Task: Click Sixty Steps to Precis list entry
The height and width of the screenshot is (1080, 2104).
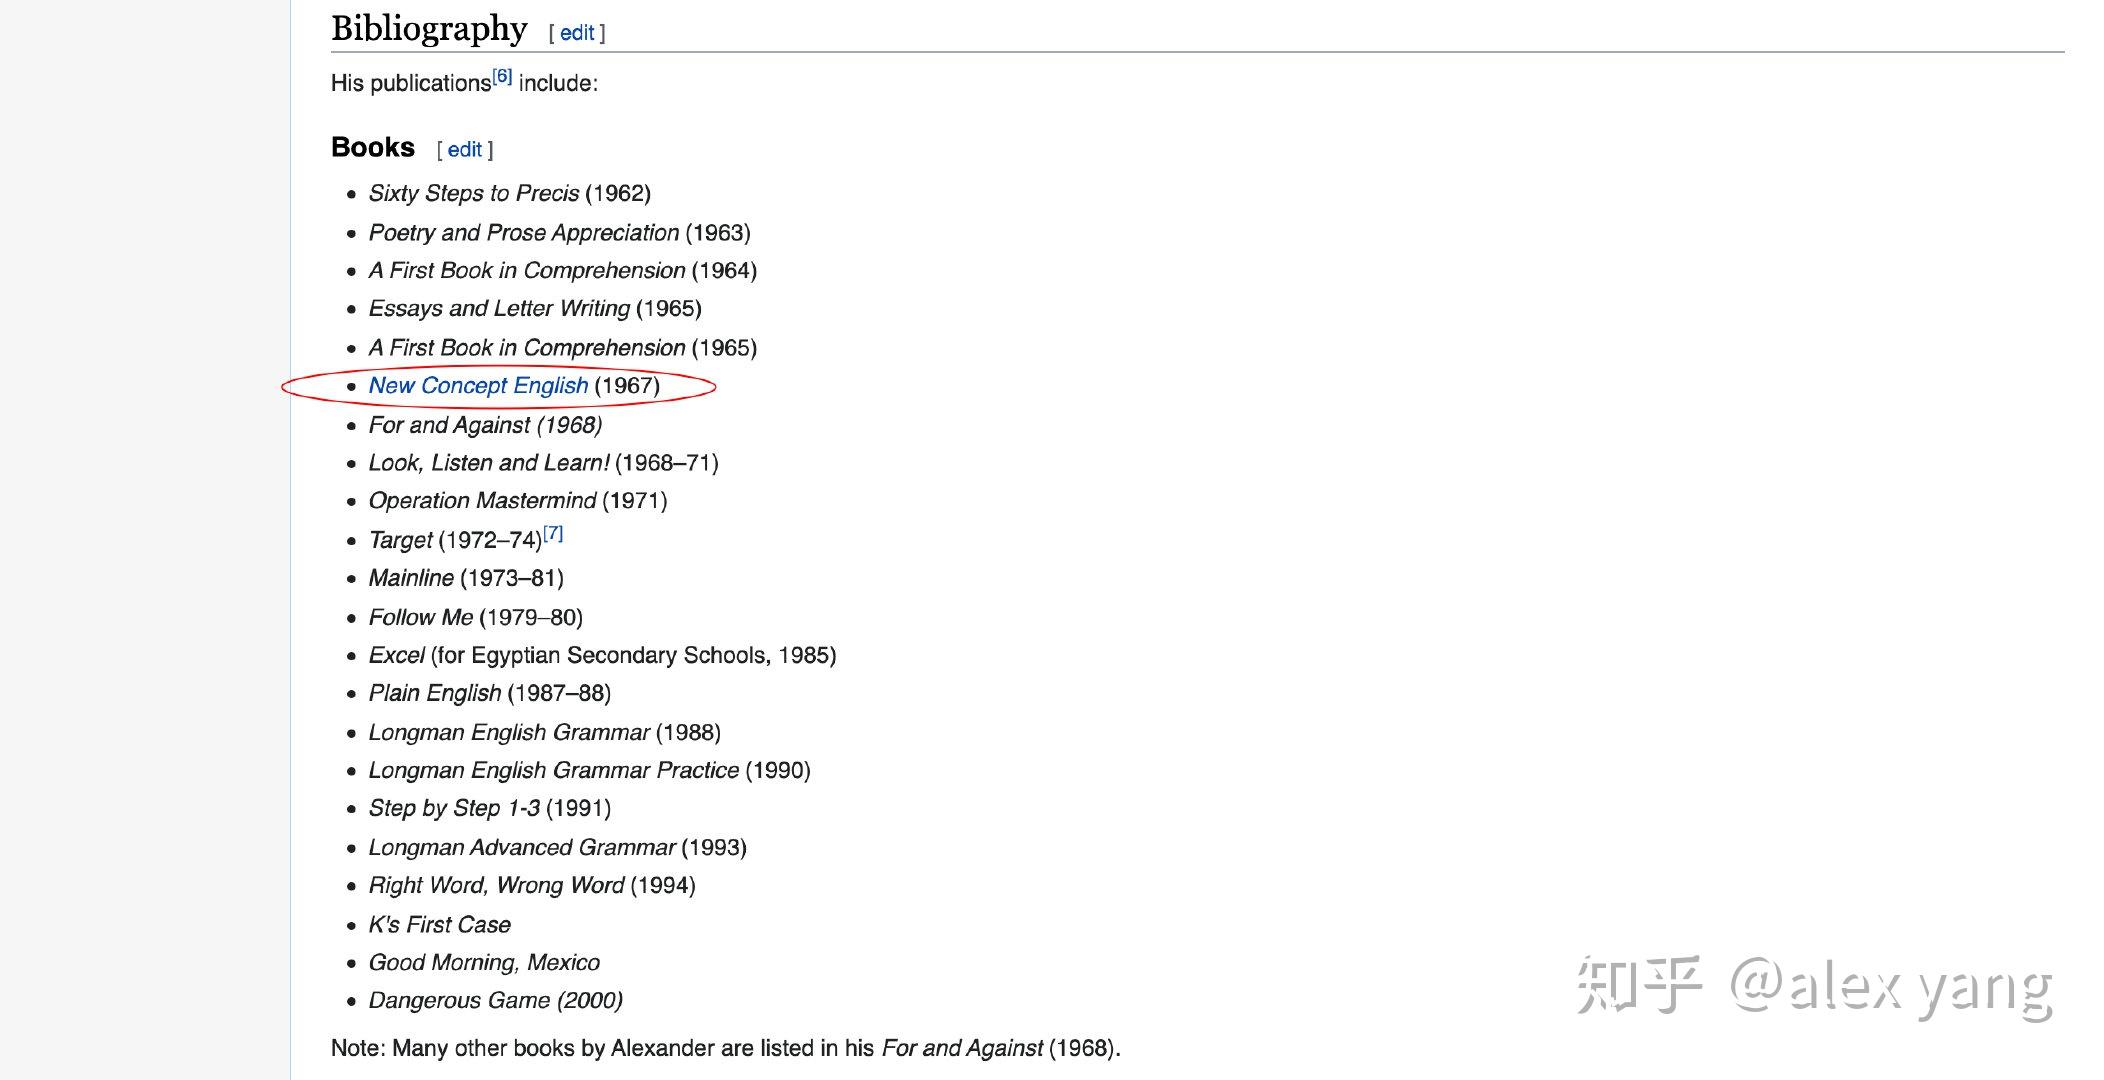Action: tap(473, 194)
